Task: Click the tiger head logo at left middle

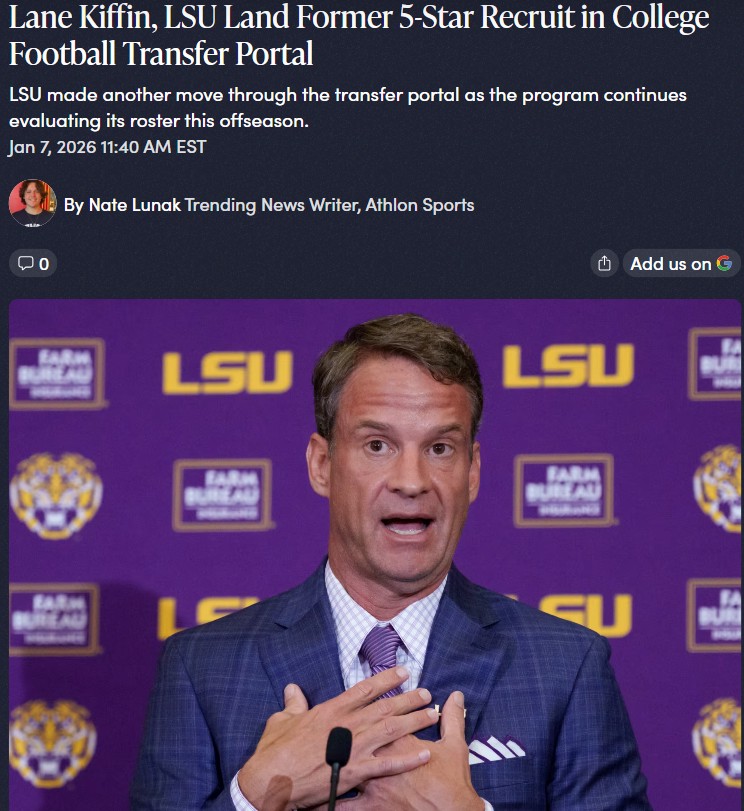Action: click(x=56, y=495)
